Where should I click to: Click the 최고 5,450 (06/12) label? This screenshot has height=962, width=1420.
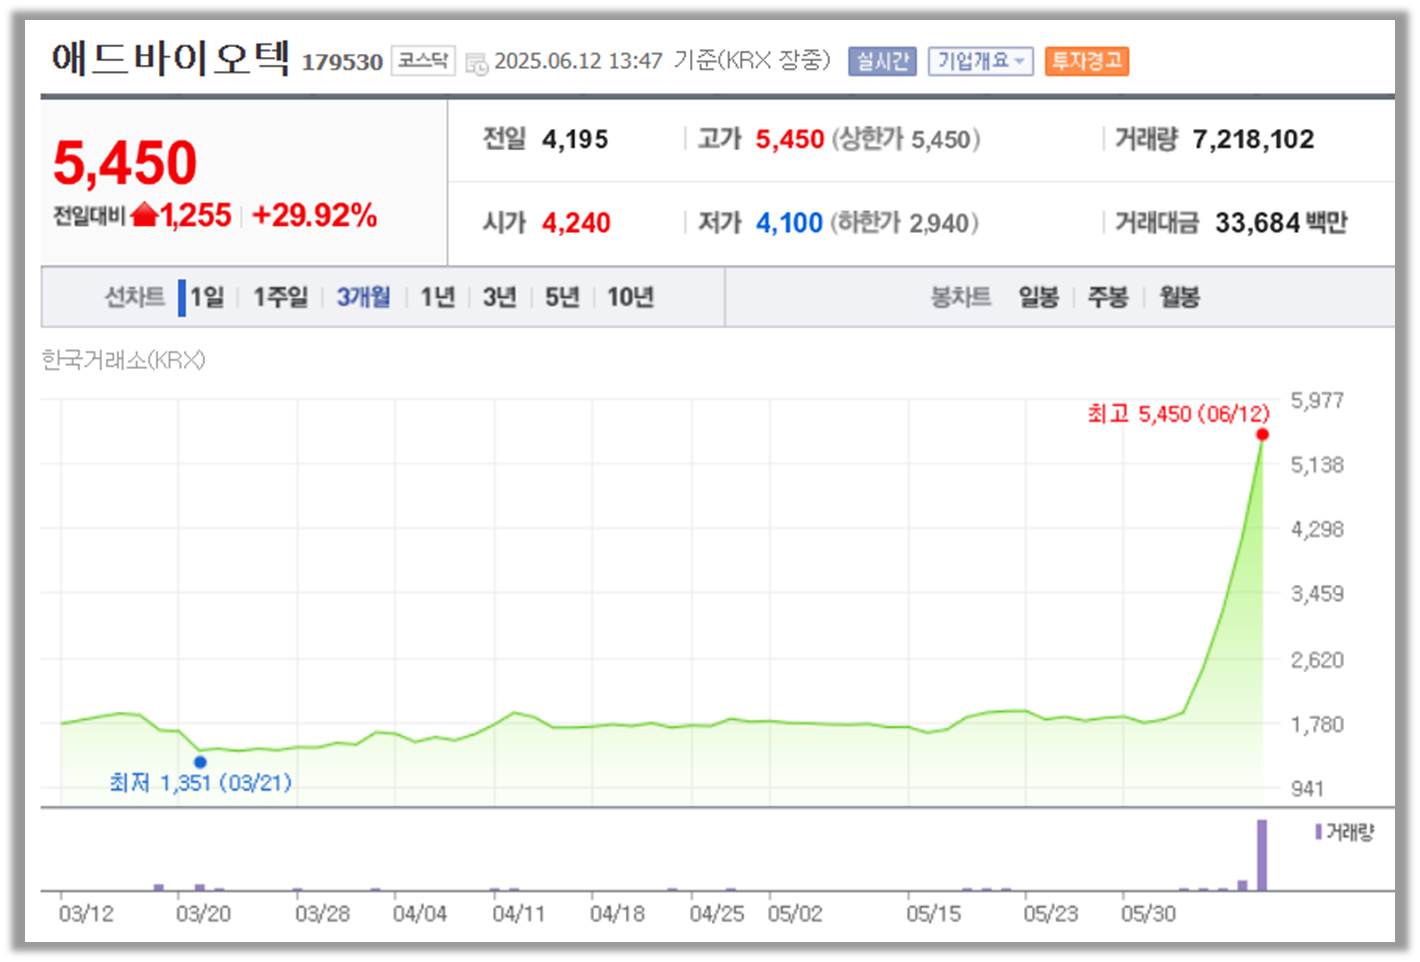[x=1178, y=414]
